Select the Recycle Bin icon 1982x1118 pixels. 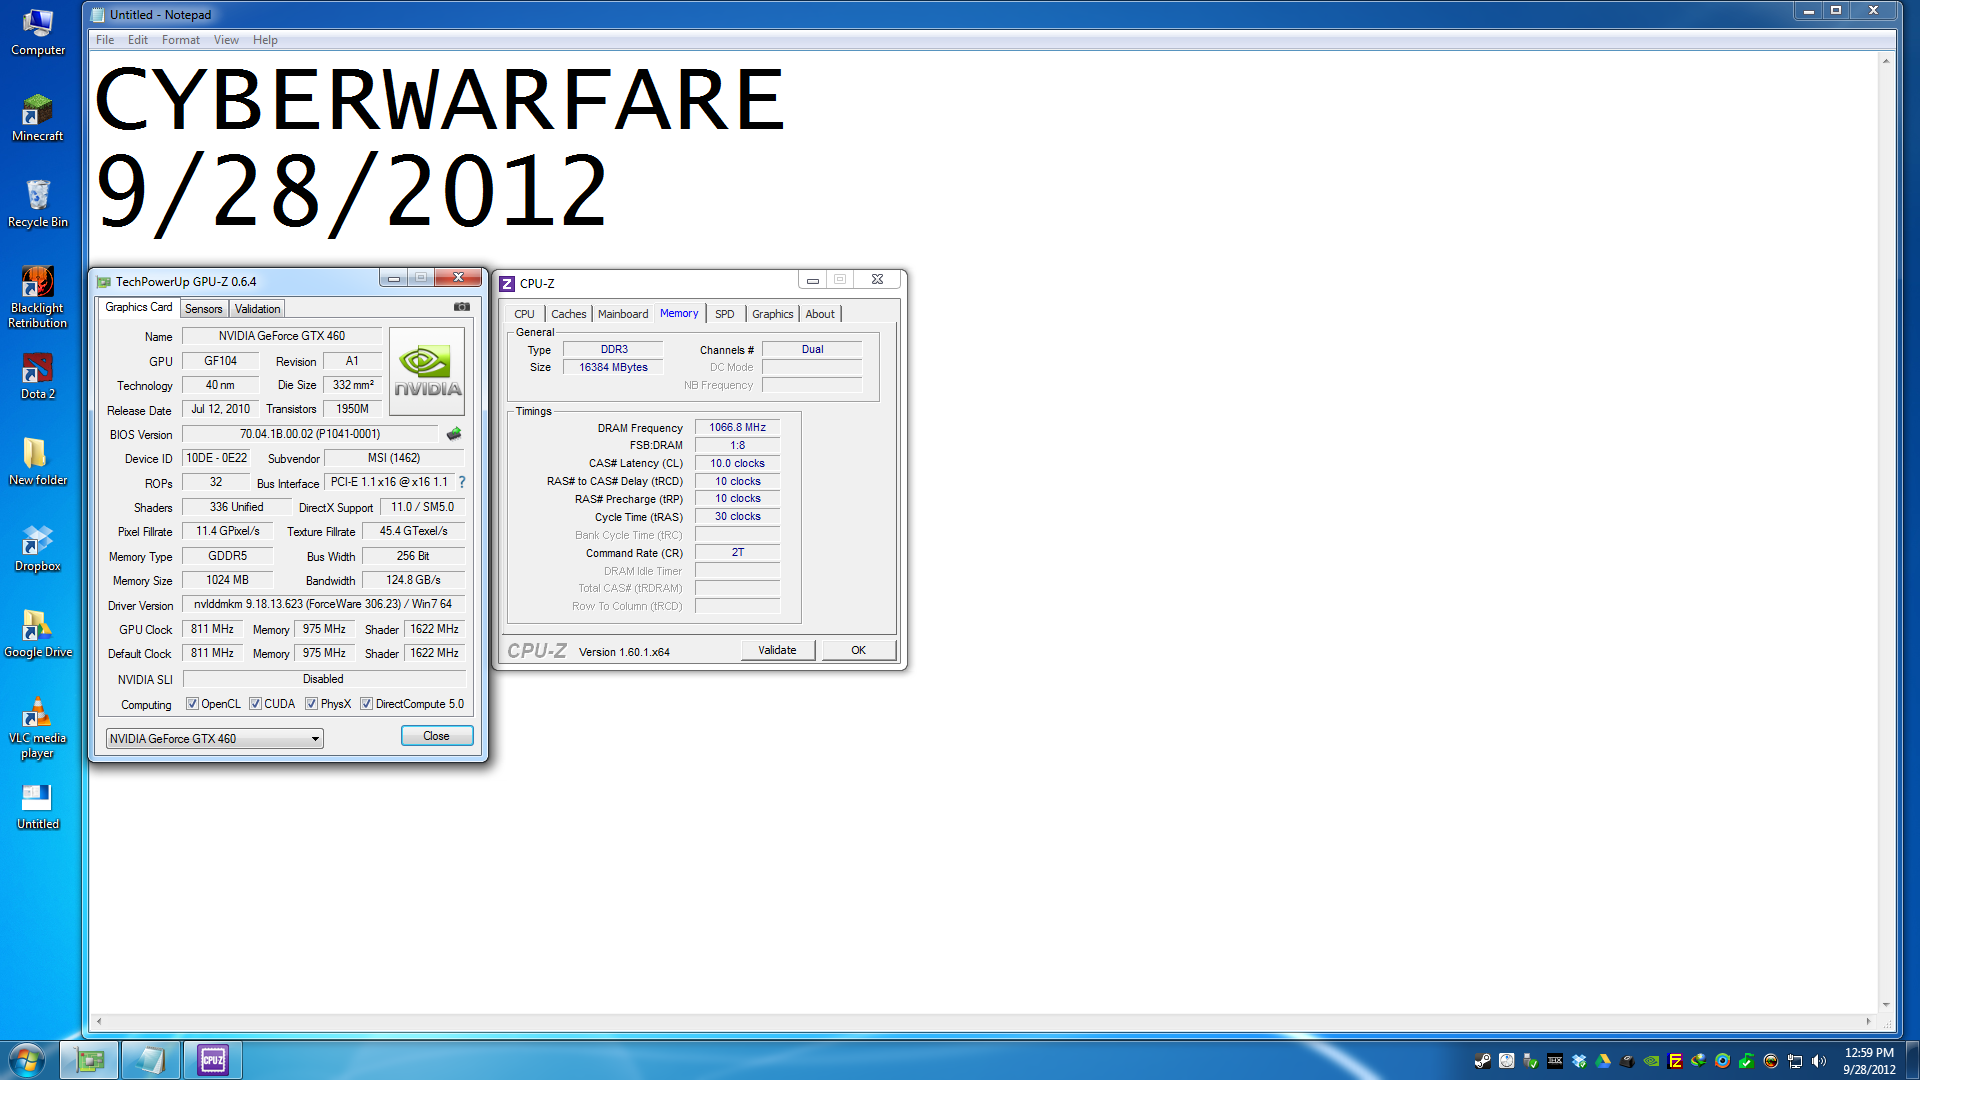[38, 204]
